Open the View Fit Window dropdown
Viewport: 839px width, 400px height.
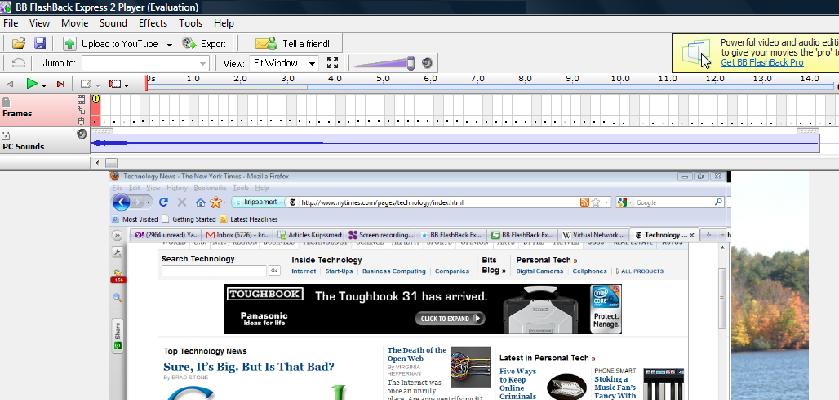pos(312,64)
